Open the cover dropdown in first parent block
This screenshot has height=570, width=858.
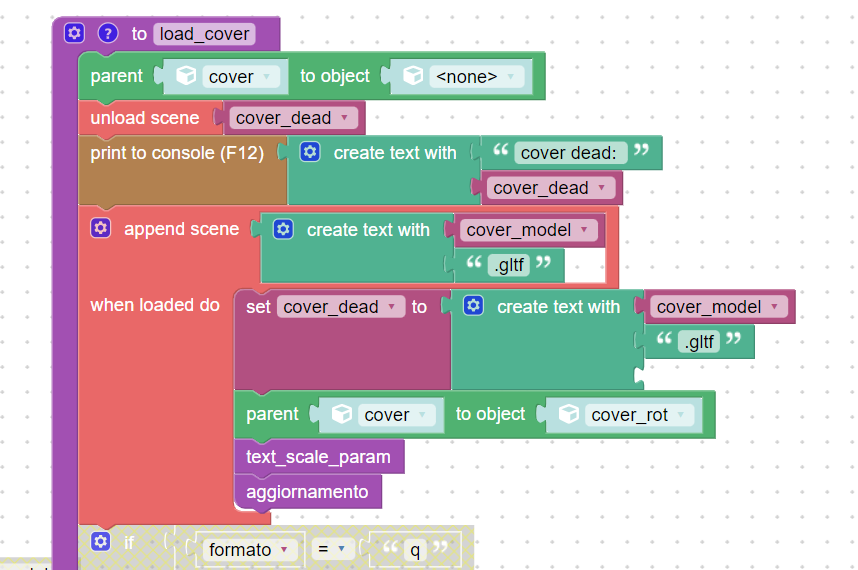[x=241, y=77]
